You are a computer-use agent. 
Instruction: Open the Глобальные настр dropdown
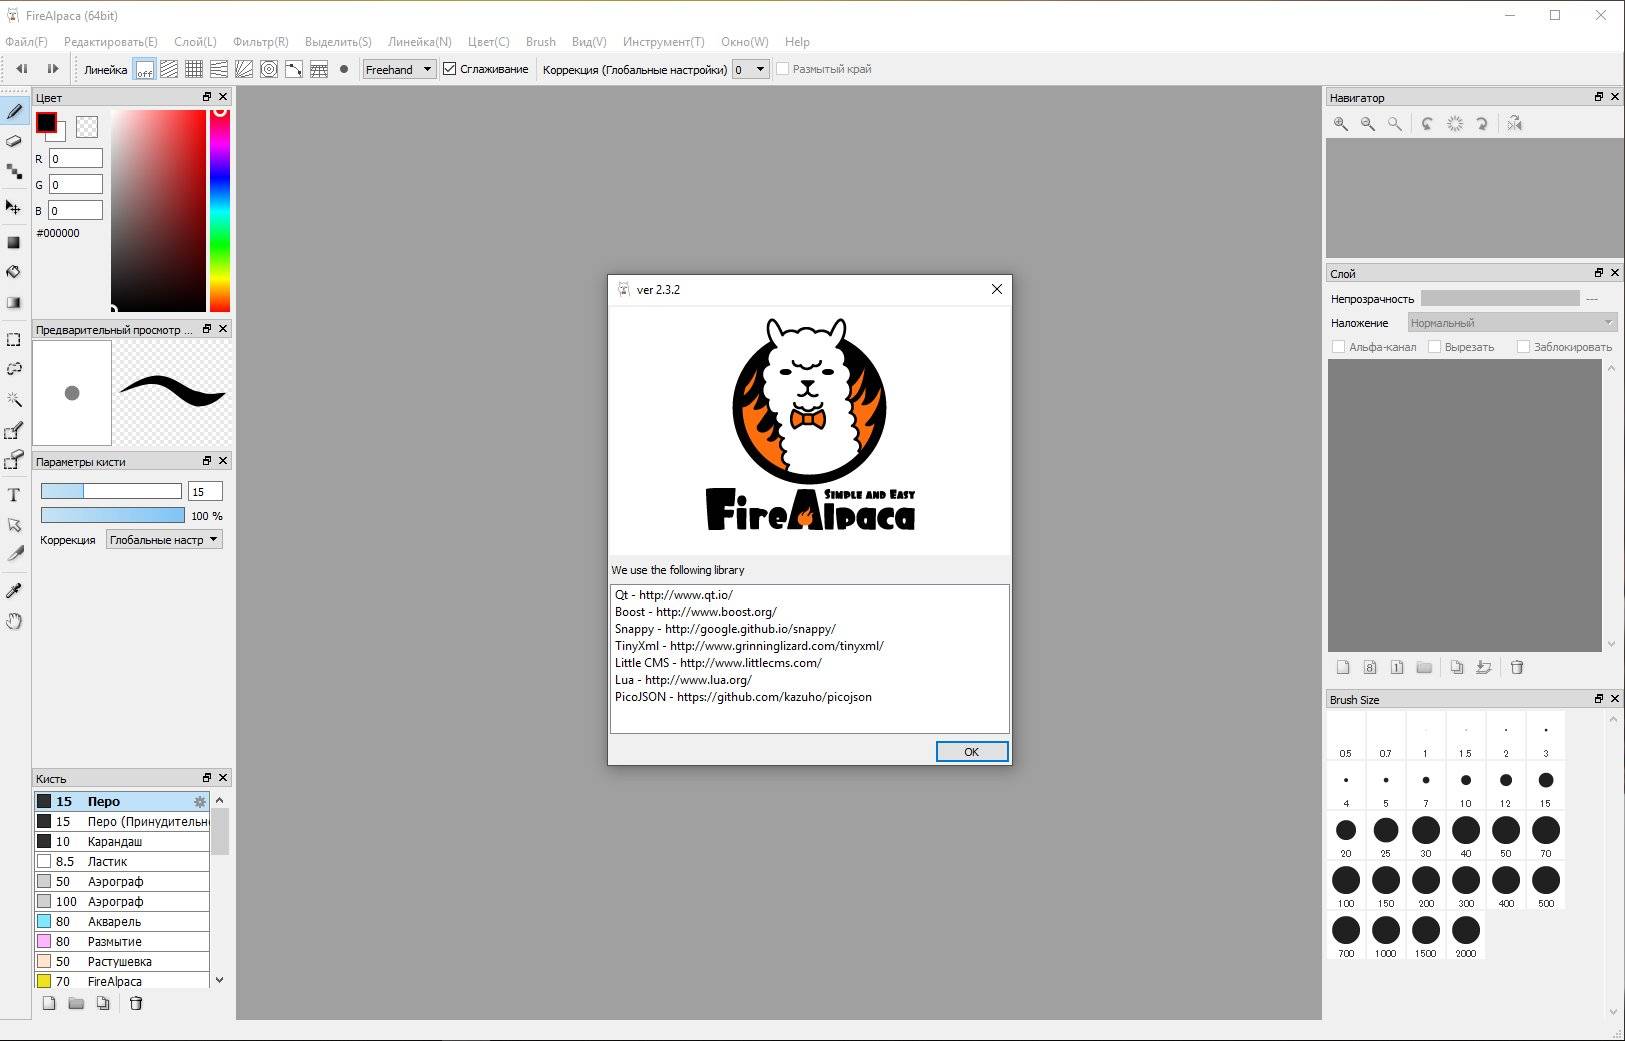[164, 540]
